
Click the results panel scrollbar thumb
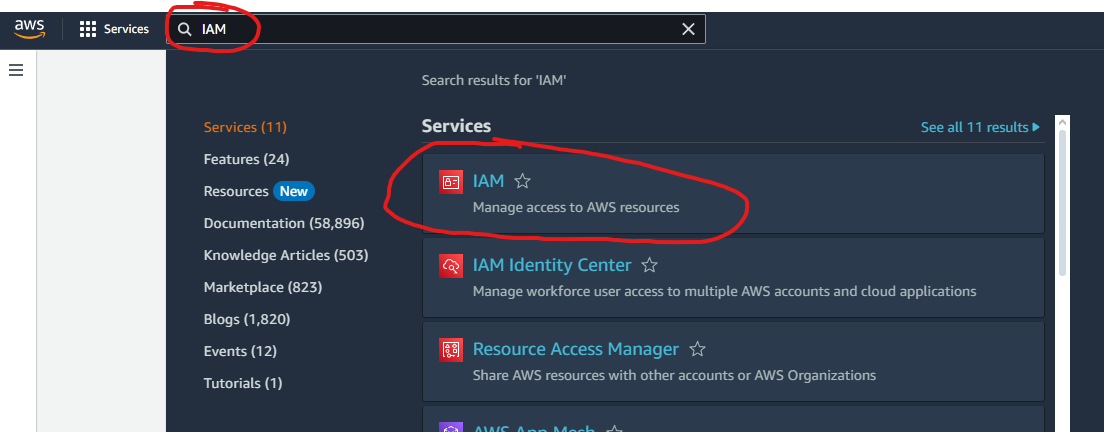click(x=1062, y=203)
